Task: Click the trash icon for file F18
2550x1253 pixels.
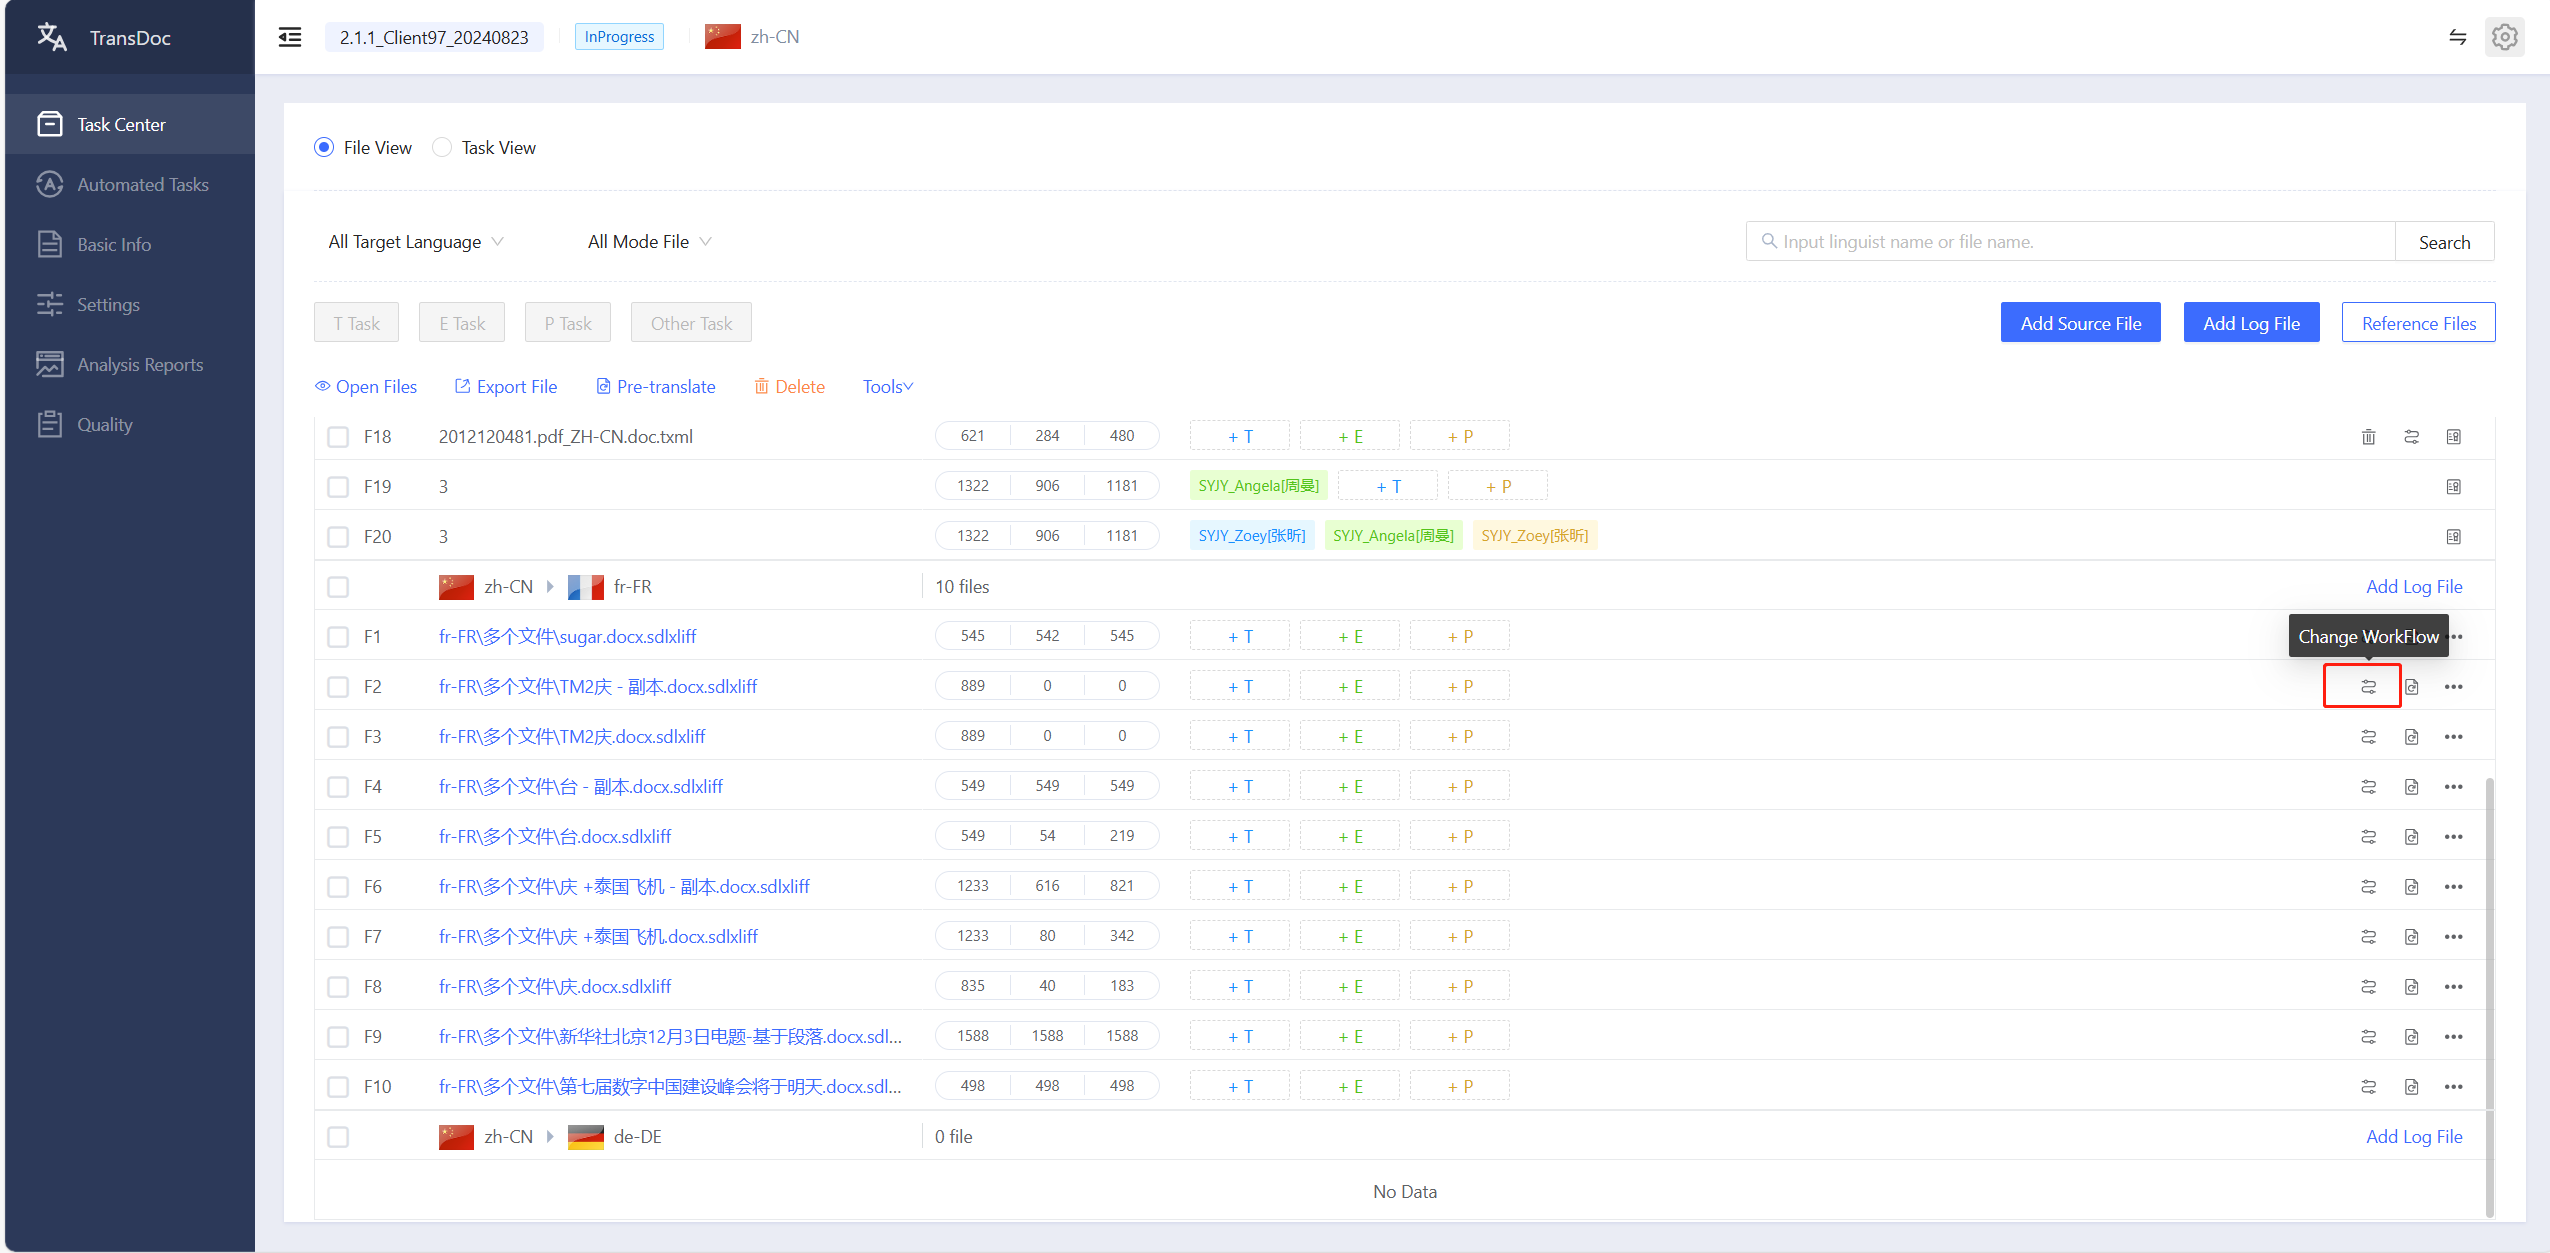Action: click(2368, 436)
